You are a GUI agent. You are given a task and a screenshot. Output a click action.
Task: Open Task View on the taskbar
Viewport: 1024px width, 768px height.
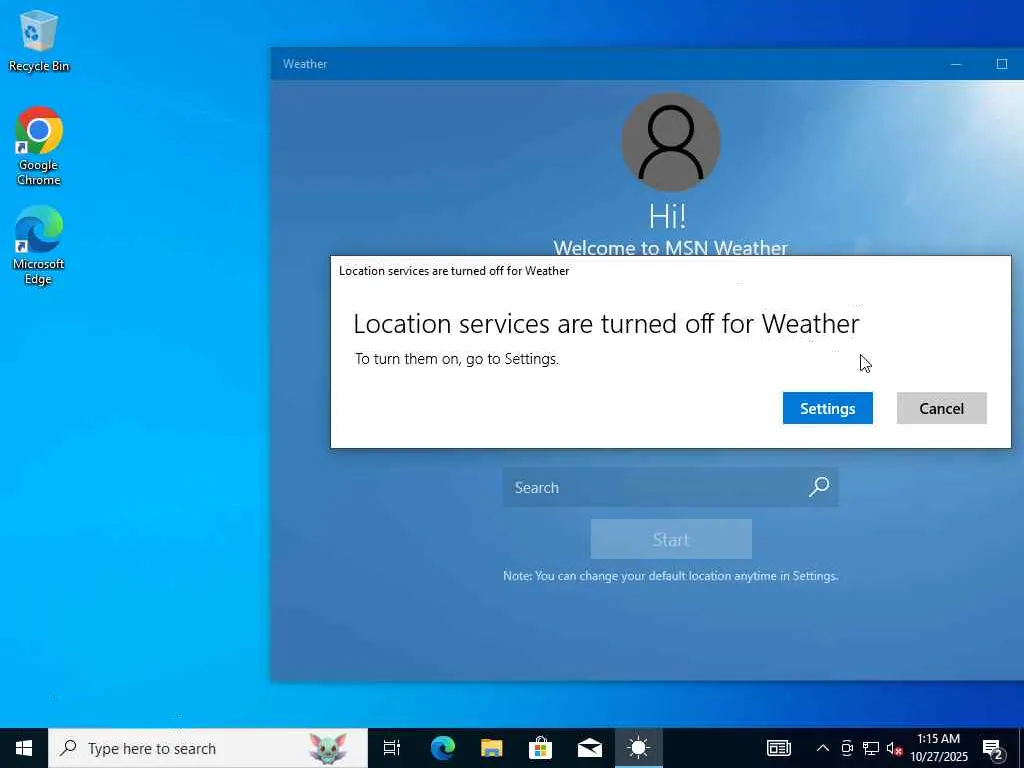point(392,748)
